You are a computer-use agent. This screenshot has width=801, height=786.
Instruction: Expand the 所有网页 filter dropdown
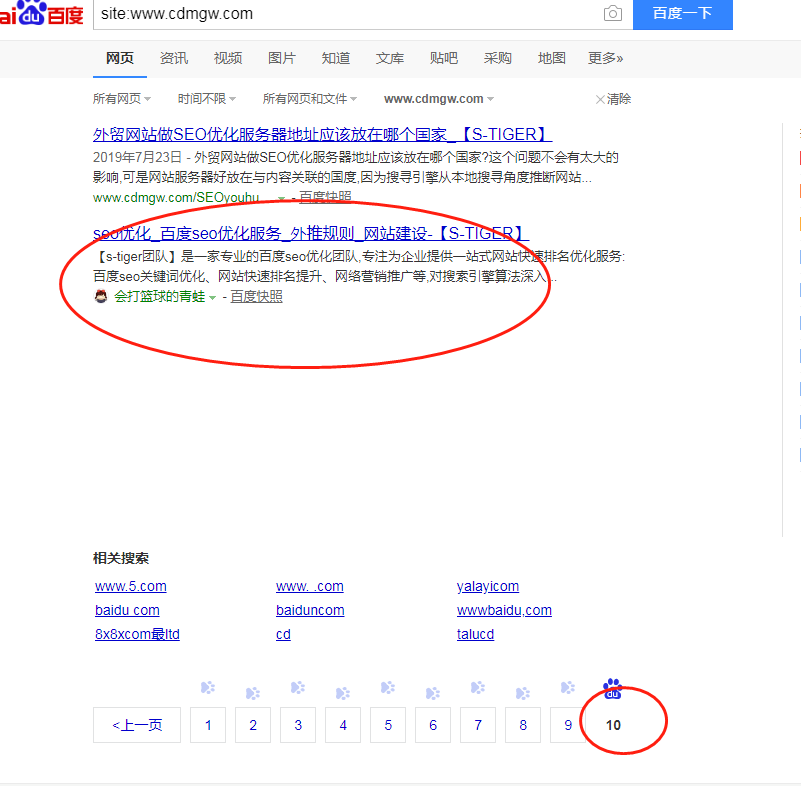click(122, 99)
